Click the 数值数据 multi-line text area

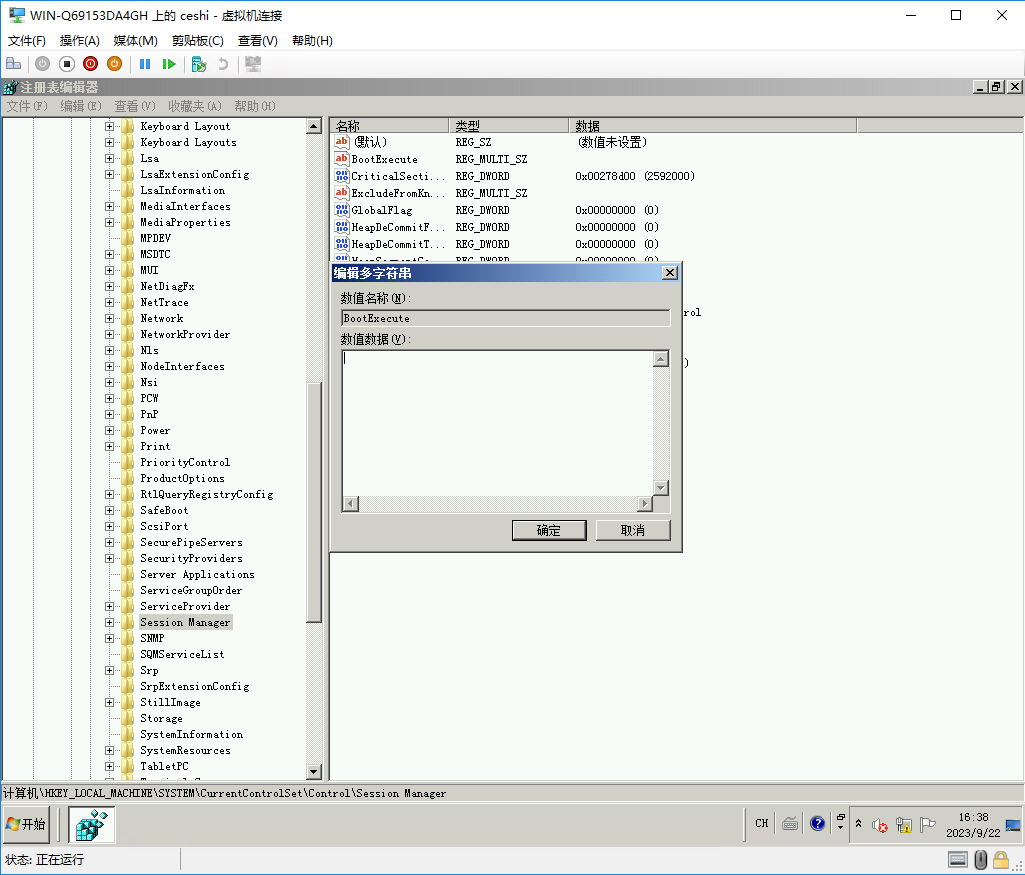click(x=497, y=420)
